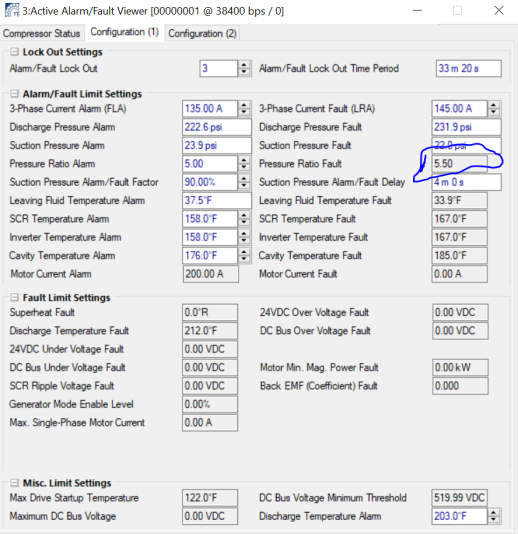Click the 24VDC Over Voltage Fault field
Screen dimensions: 518x534
460,313
